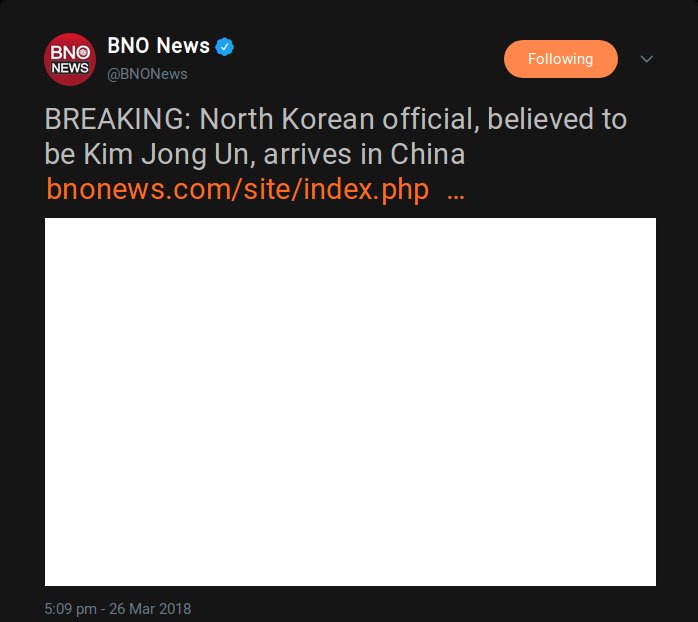Click the BNO globe logo in avatar
The width and height of the screenshot is (698, 622).
(x=83, y=53)
